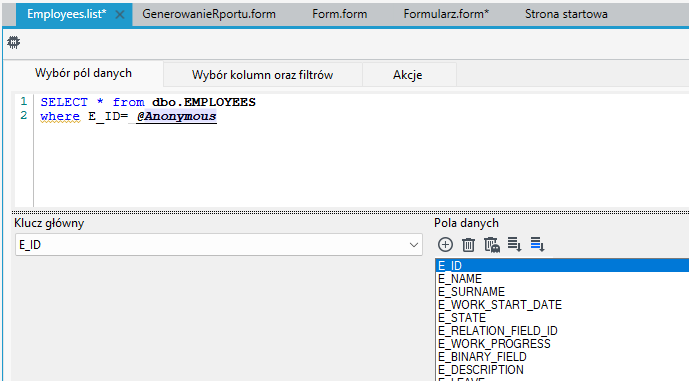This screenshot has width=689, height=381.
Task: Switch to the Employees.list tab
Action: [66, 14]
